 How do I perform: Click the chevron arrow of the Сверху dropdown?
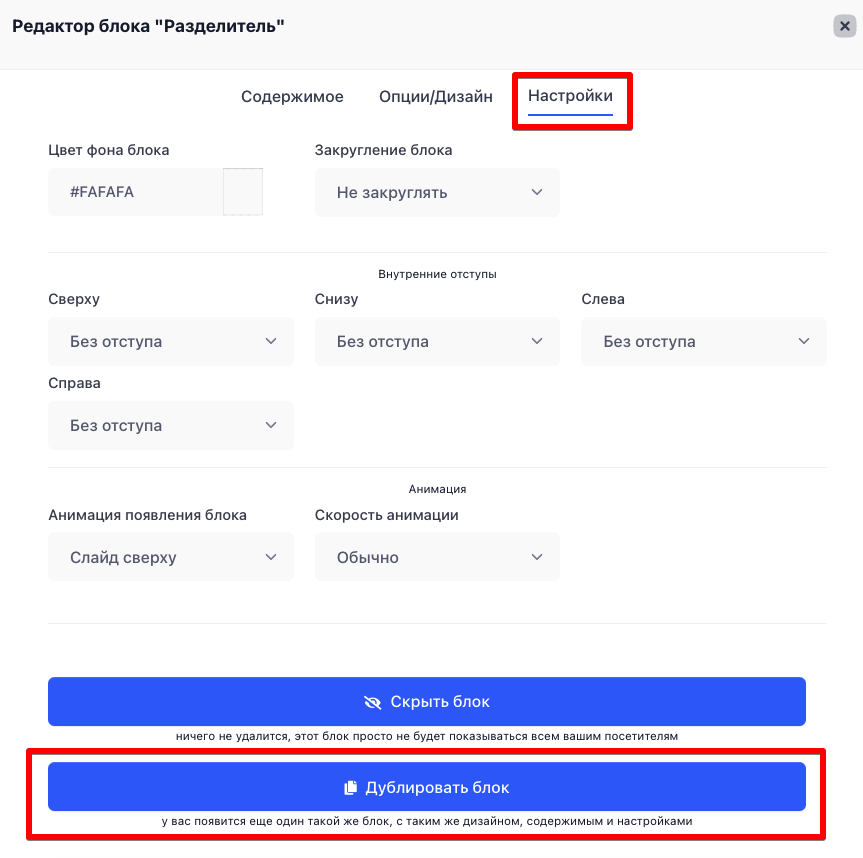pos(271,341)
